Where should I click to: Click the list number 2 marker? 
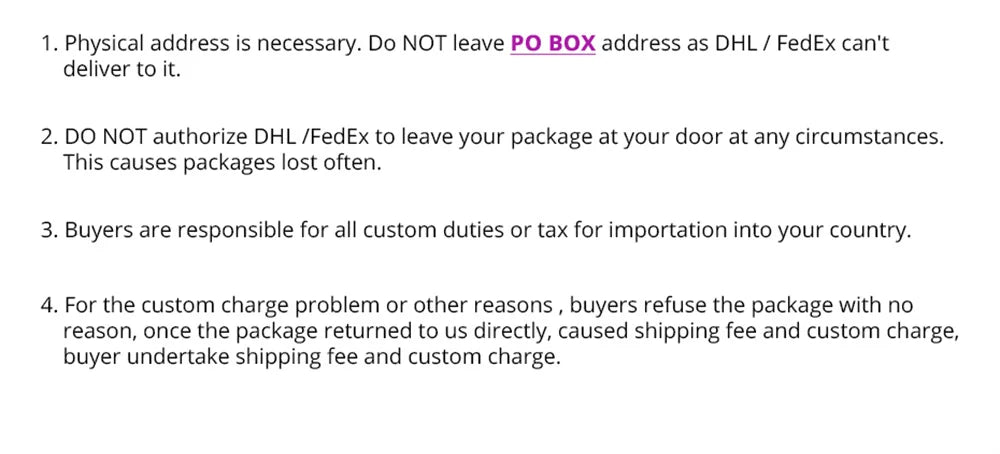pos(48,137)
